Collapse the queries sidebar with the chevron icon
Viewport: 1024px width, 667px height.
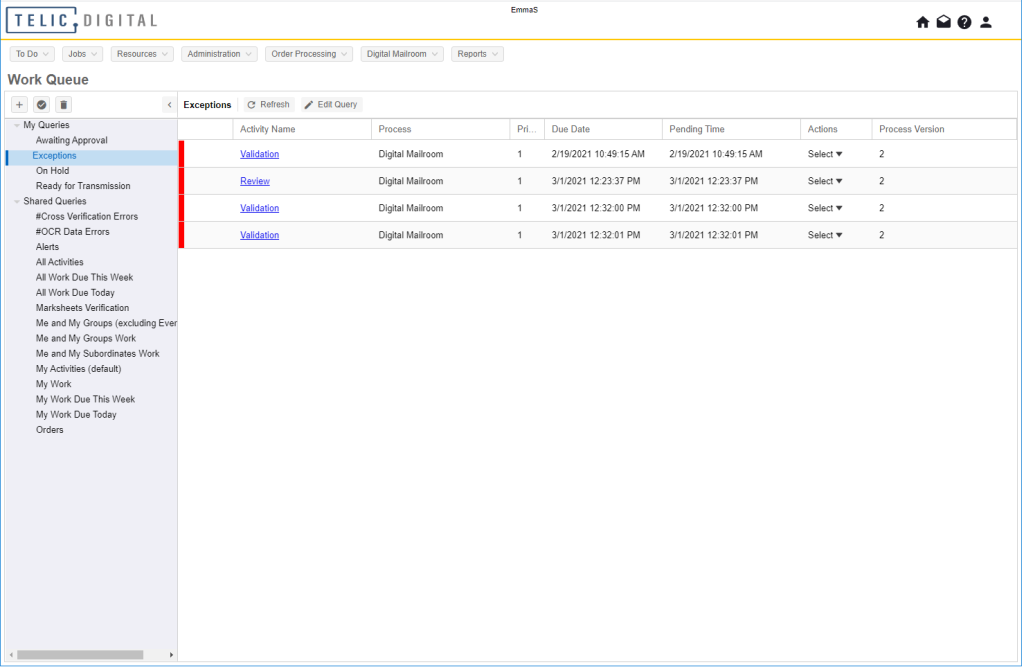tap(169, 104)
